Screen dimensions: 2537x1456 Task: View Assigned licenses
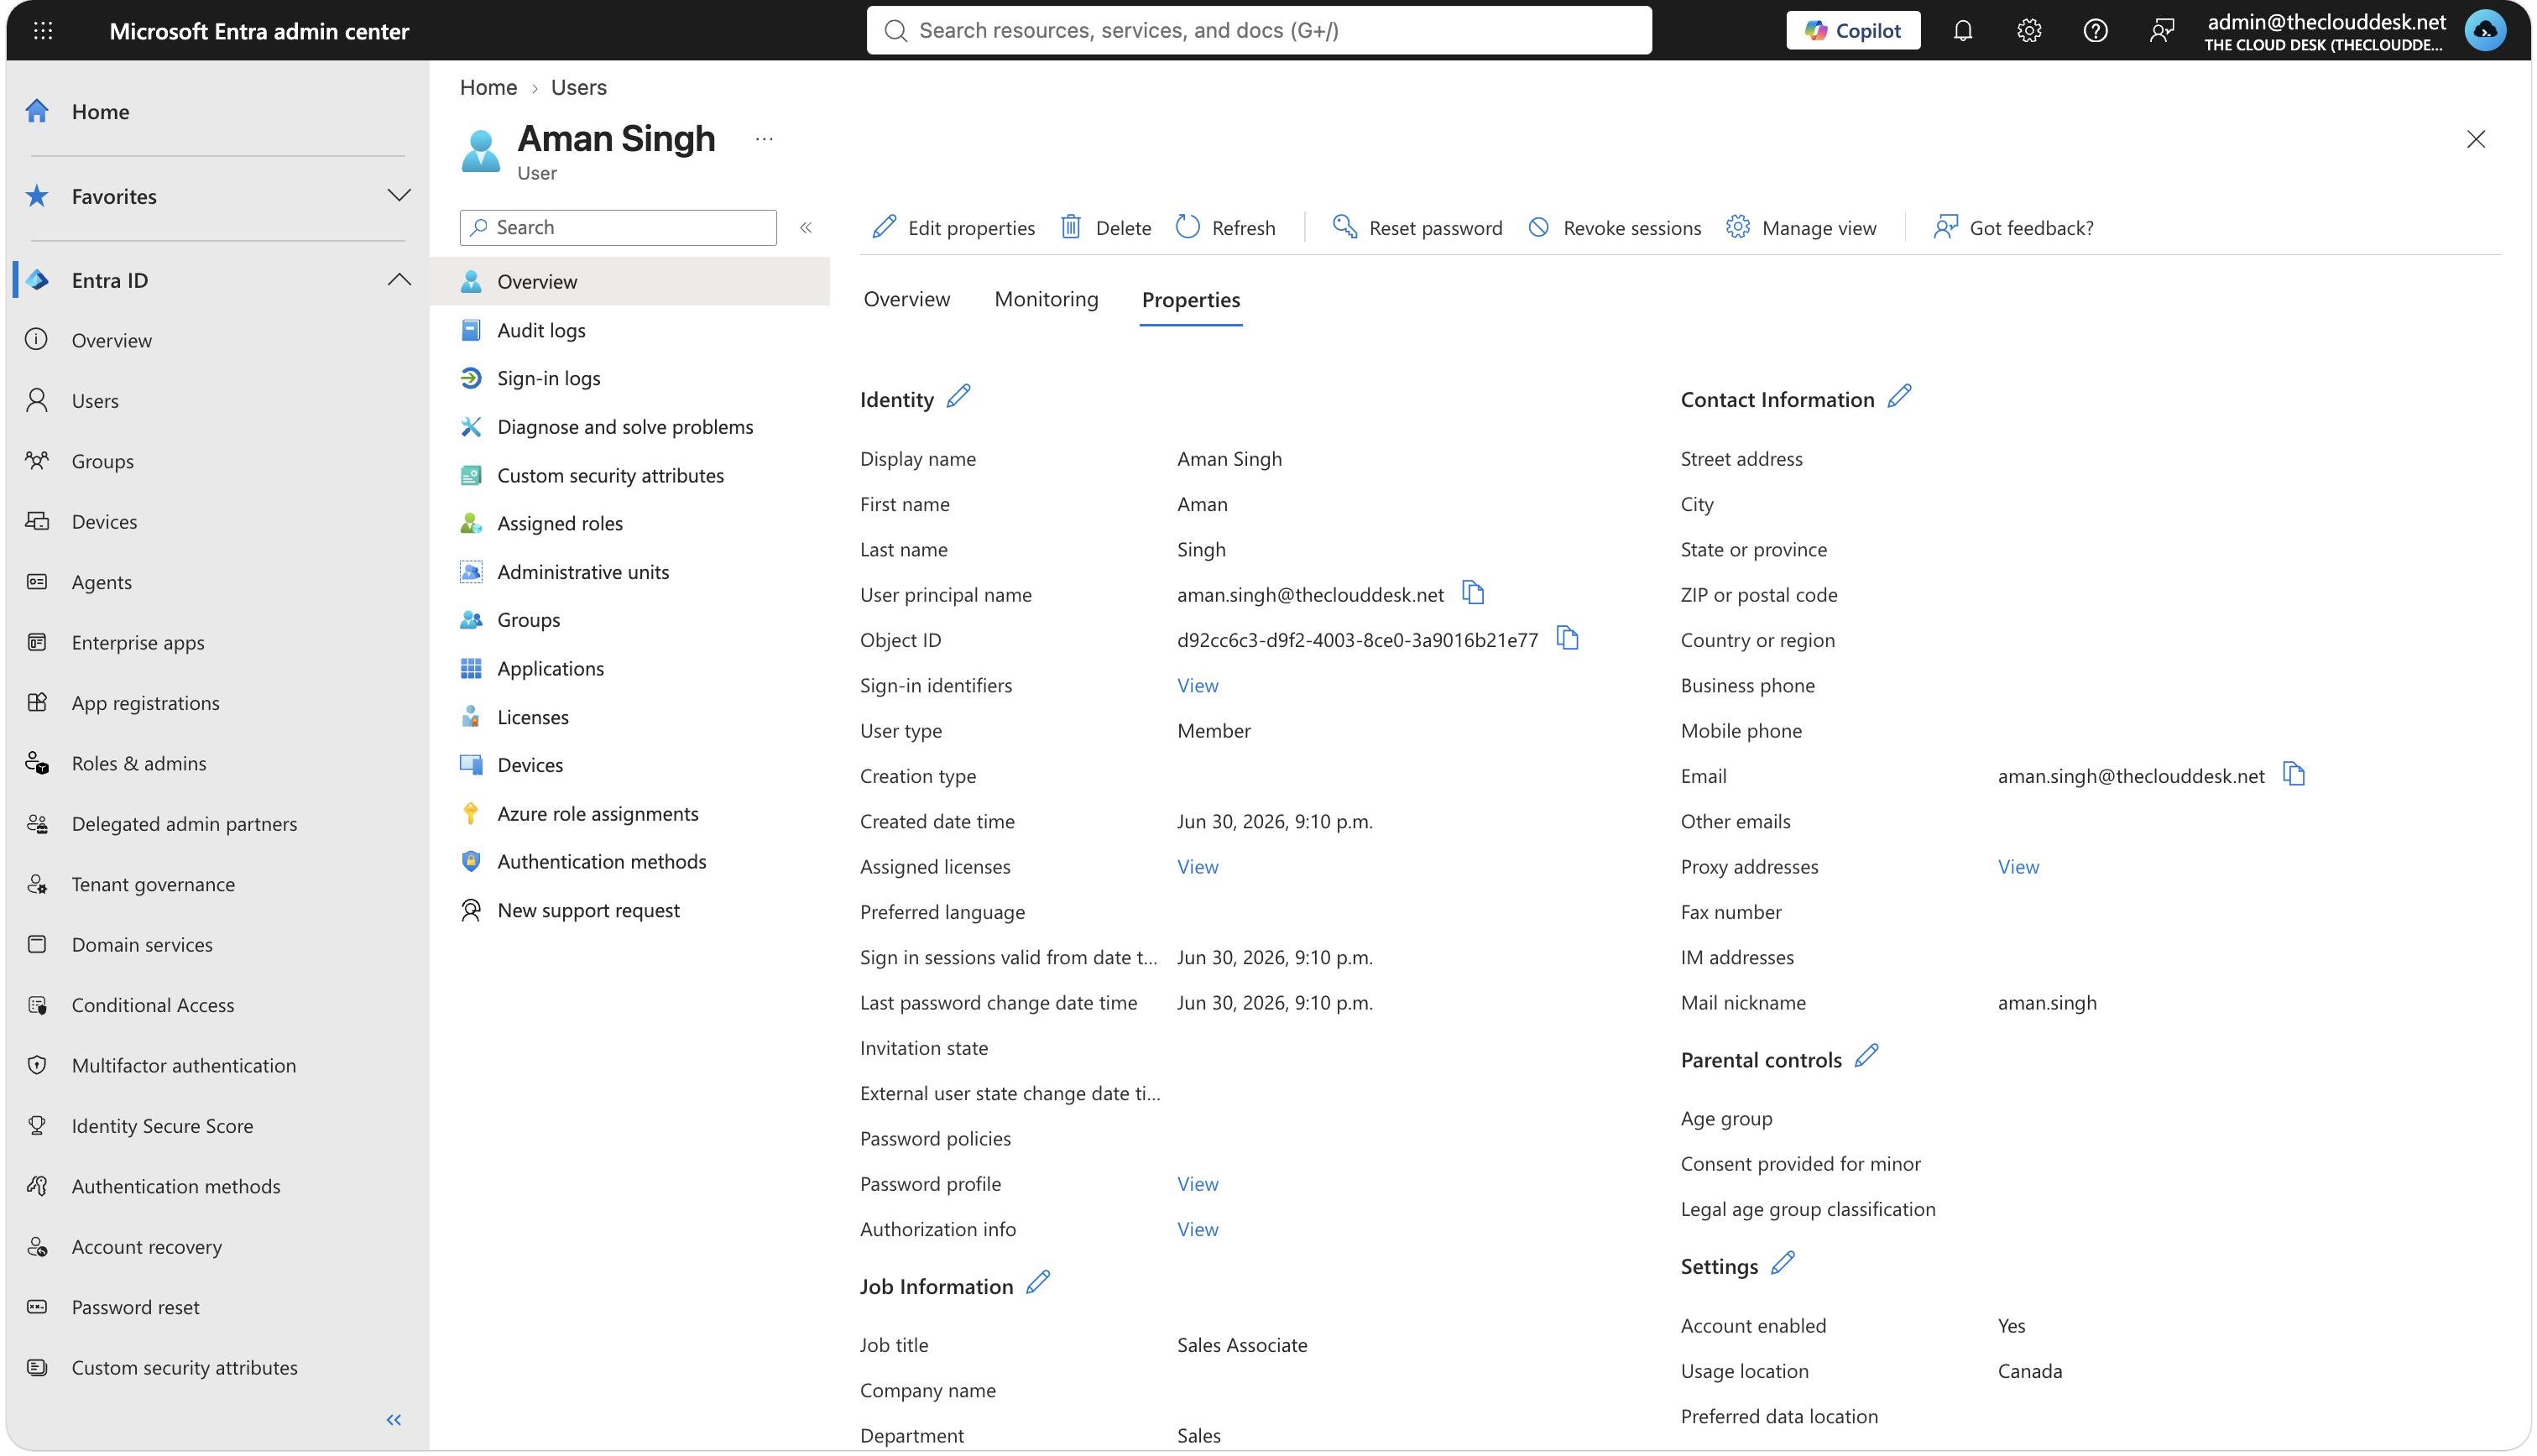coord(1197,866)
